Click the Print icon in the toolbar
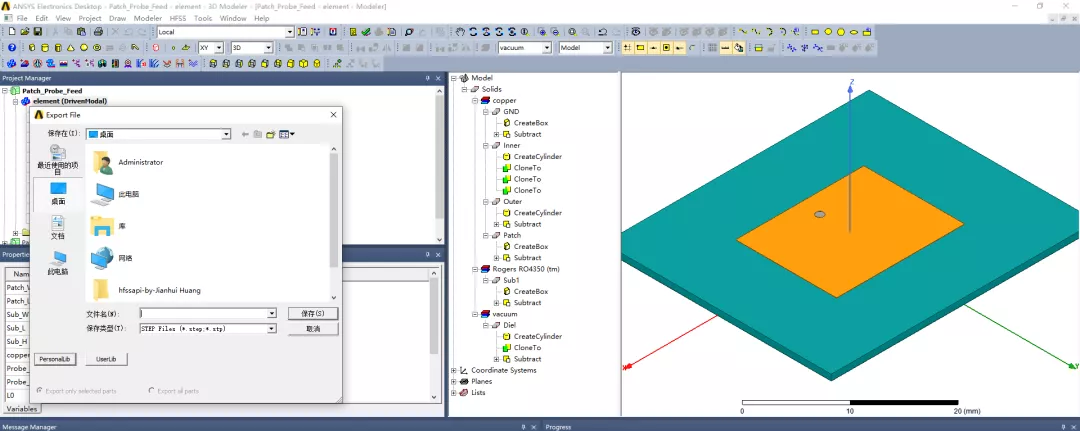Image resolution: width=1080 pixels, height=431 pixels. (x=98, y=32)
